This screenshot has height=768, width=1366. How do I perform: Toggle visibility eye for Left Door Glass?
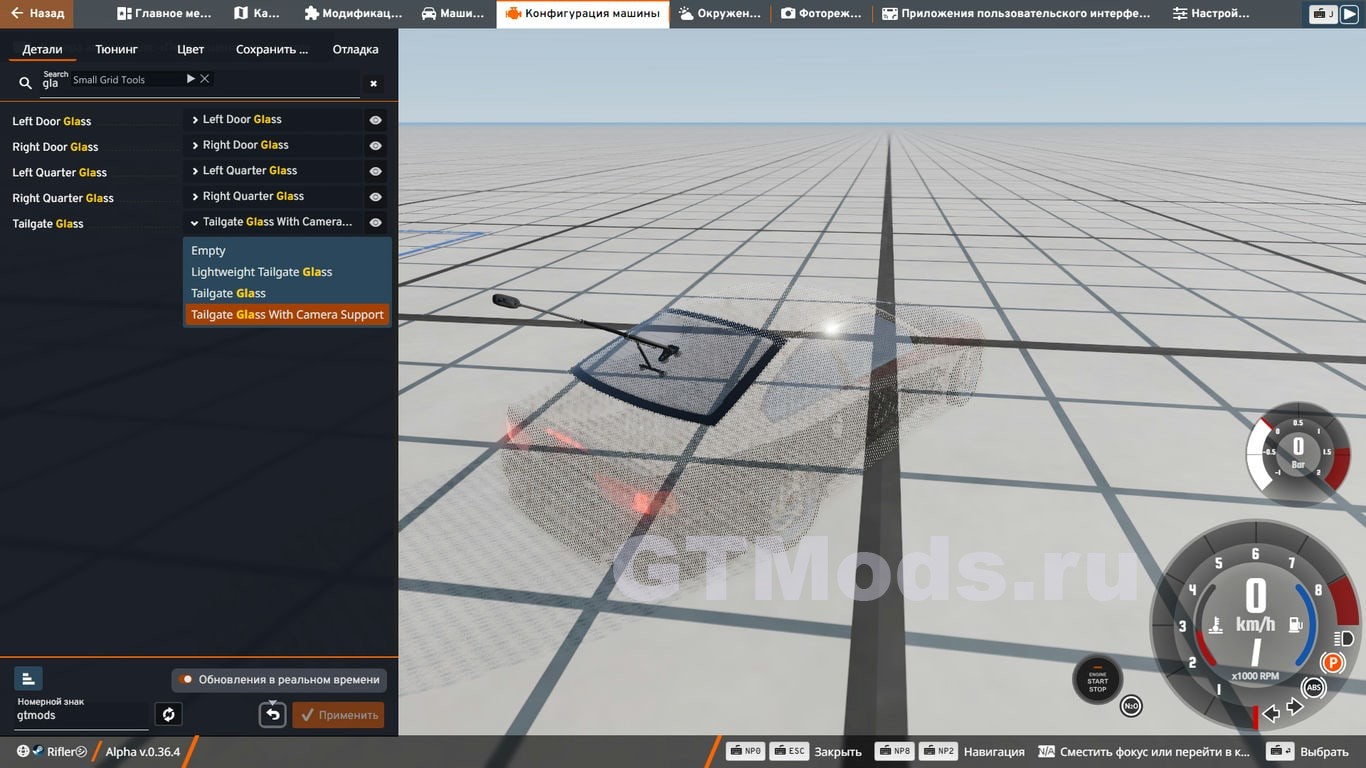[x=375, y=120]
